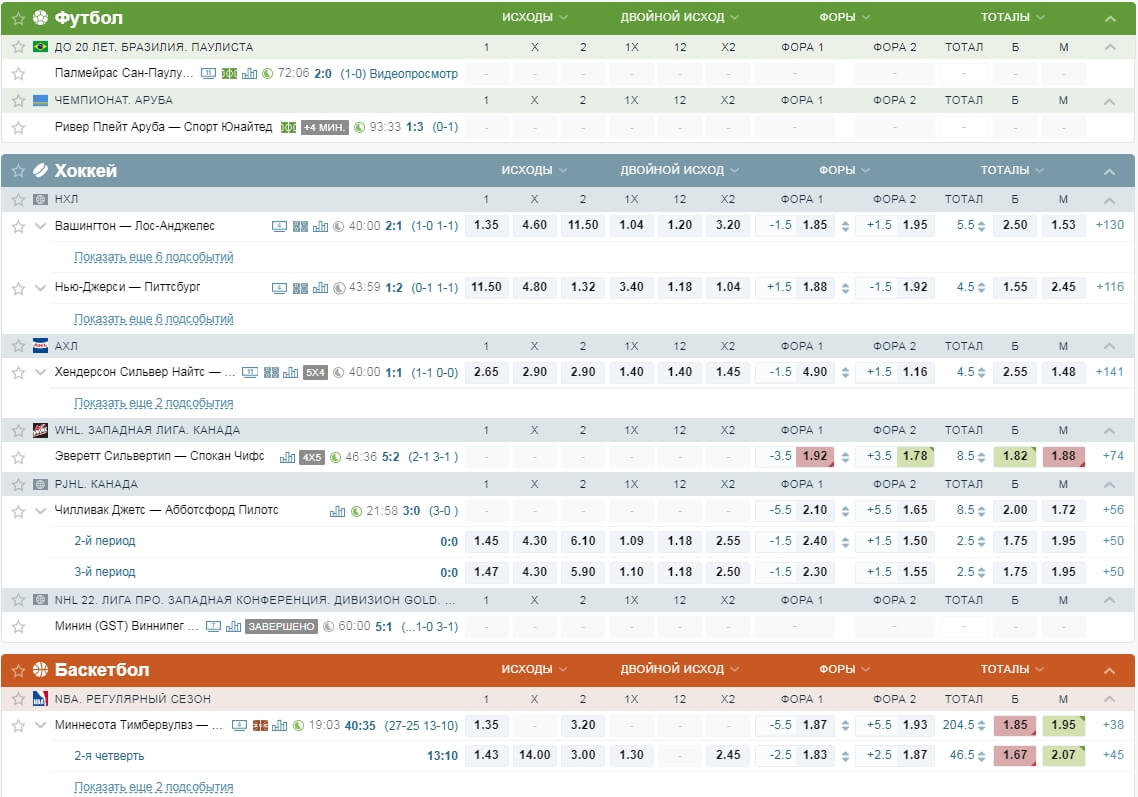Add Хоккей section to favorites star
The height and width of the screenshot is (797, 1138).
click(x=18, y=171)
